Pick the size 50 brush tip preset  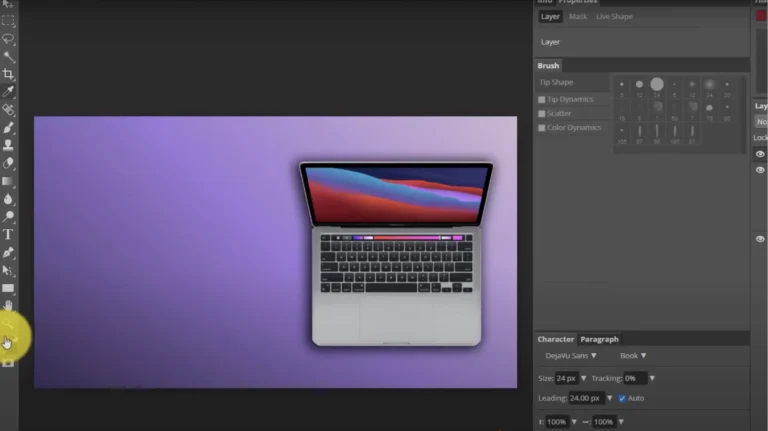(674, 110)
